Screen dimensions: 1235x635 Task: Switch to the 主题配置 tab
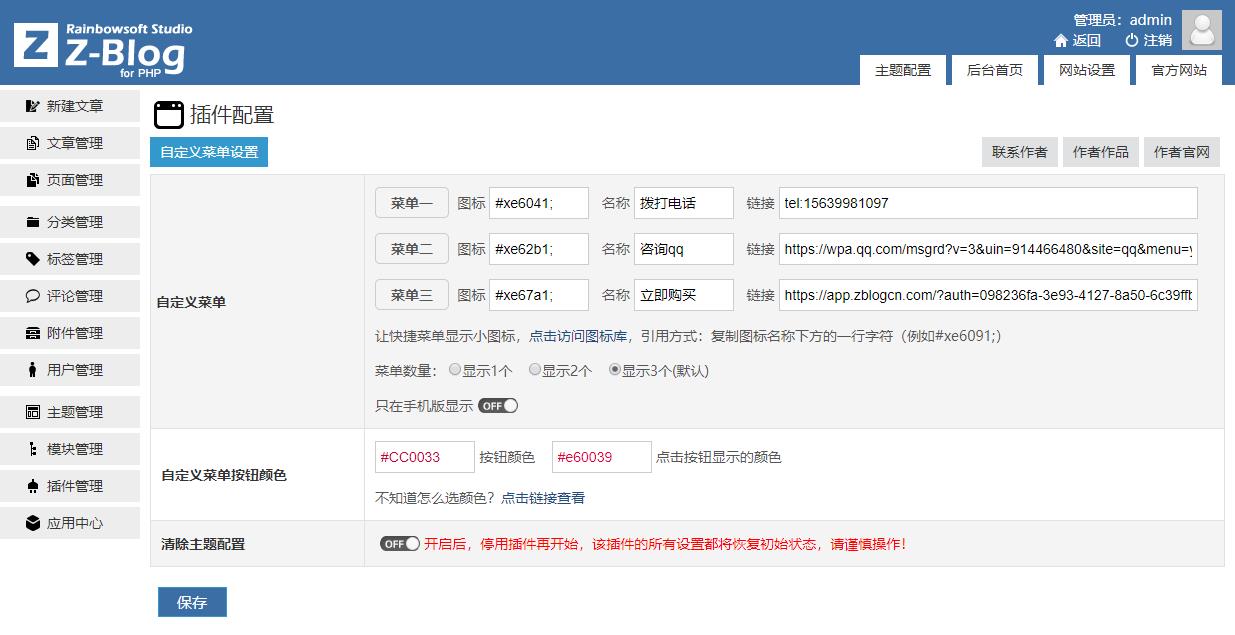point(902,70)
